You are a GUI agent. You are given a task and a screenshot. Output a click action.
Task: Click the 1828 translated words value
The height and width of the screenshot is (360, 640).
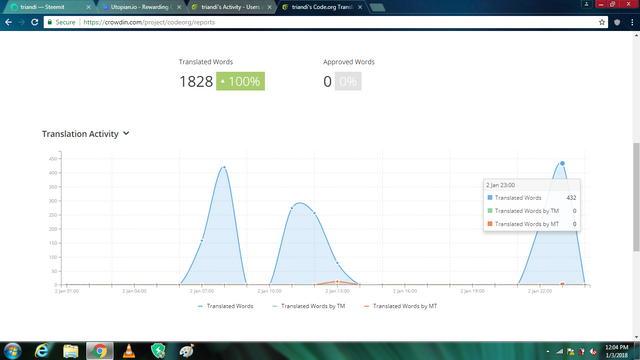click(196, 82)
